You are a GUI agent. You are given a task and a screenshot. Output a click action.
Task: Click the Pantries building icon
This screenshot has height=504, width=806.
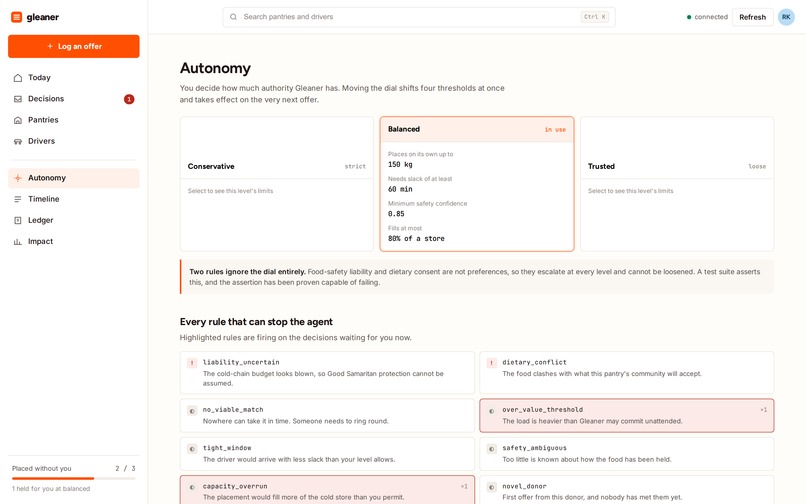pos(18,120)
